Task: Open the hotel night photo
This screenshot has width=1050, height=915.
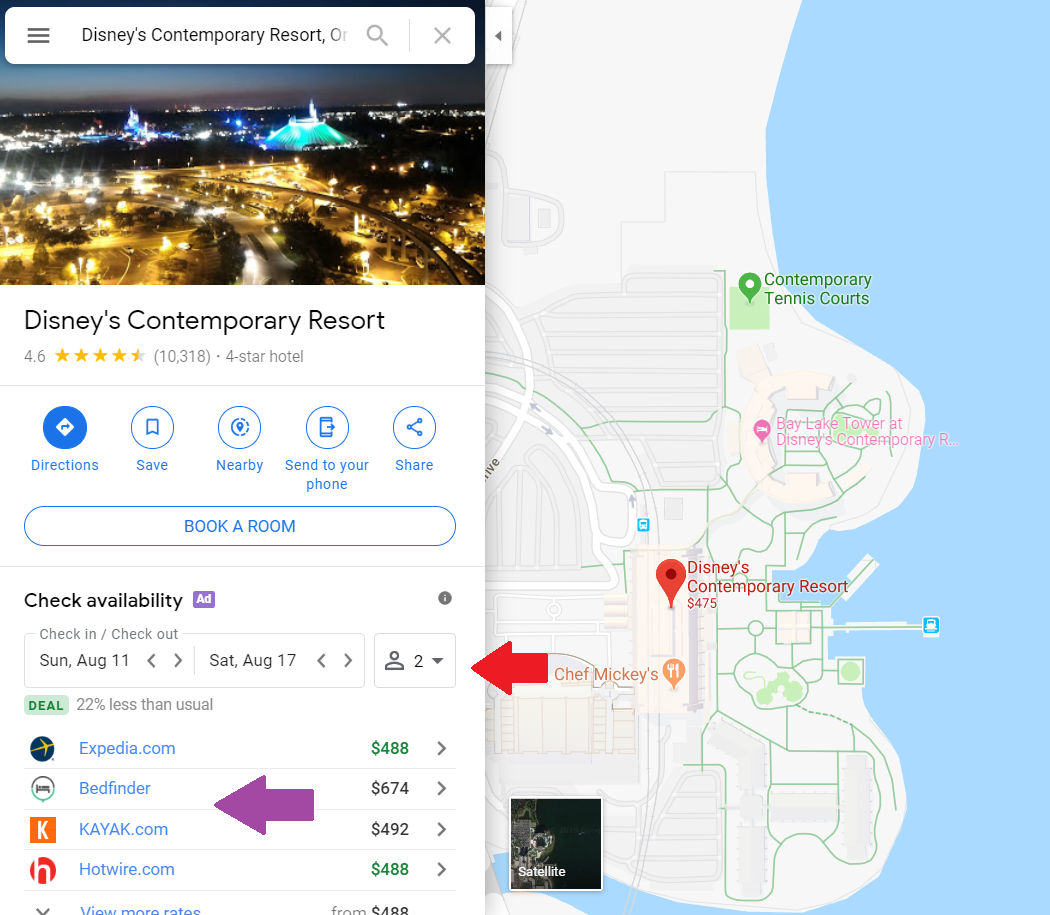Action: click(242, 174)
